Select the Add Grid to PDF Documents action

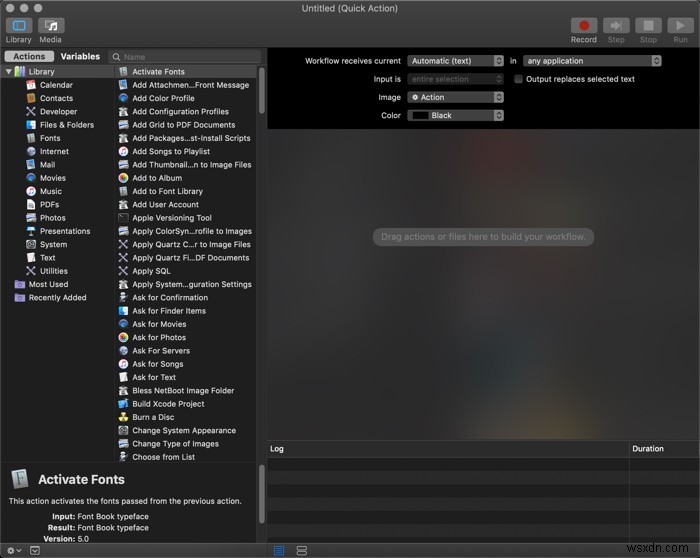[x=186, y=125]
